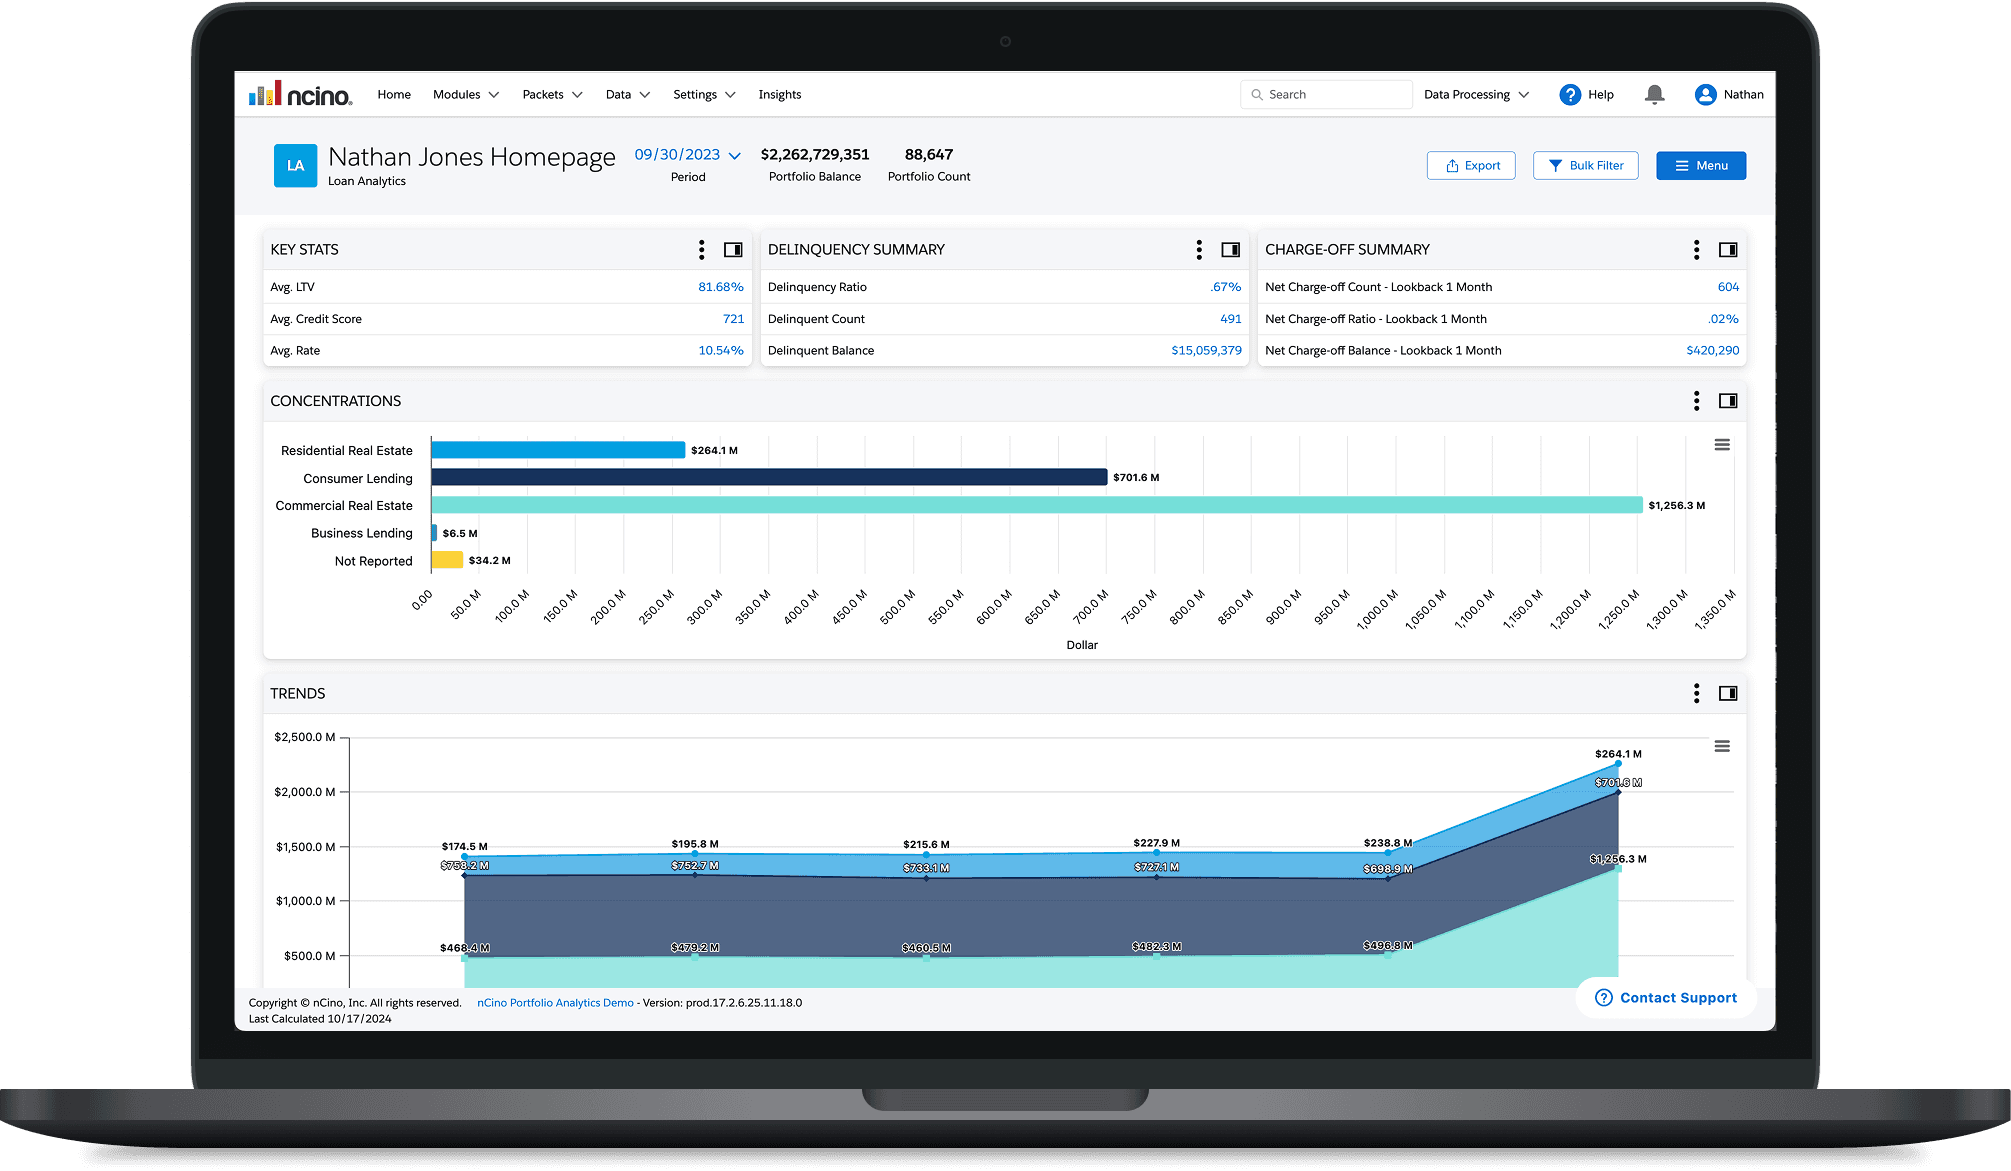Click the Help question mark icon
2011x1171 pixels.
(1570, 95)
